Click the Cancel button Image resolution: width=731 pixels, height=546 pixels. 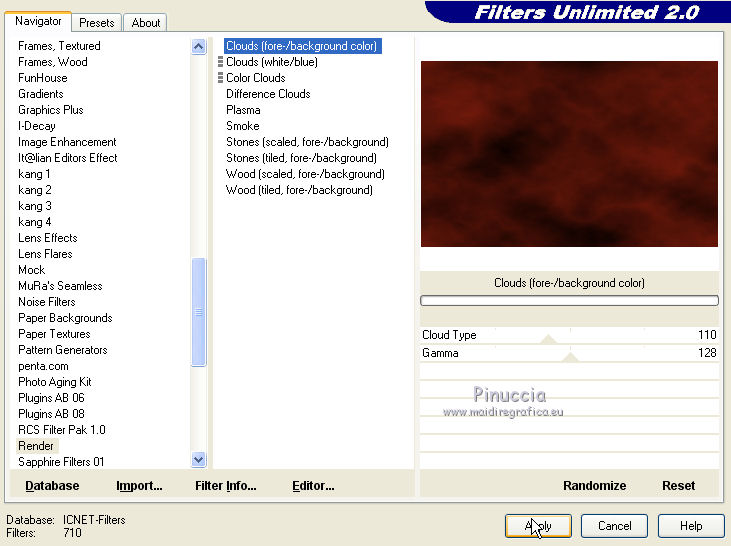point(614,526)
